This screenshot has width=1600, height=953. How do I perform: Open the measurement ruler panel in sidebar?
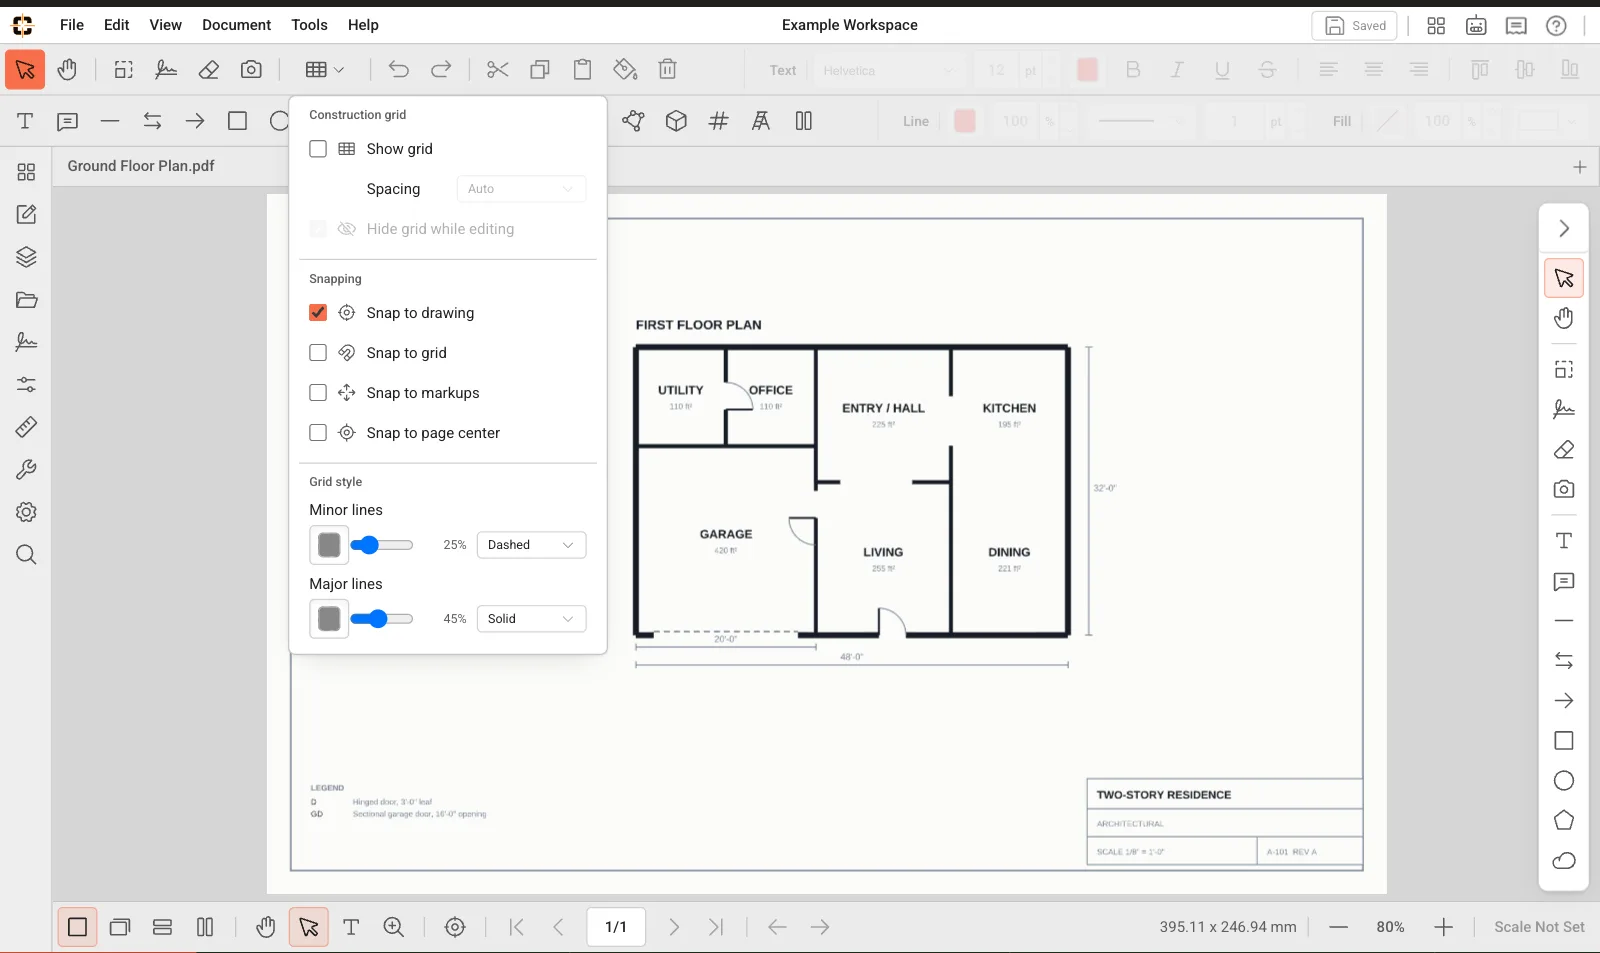26,427
